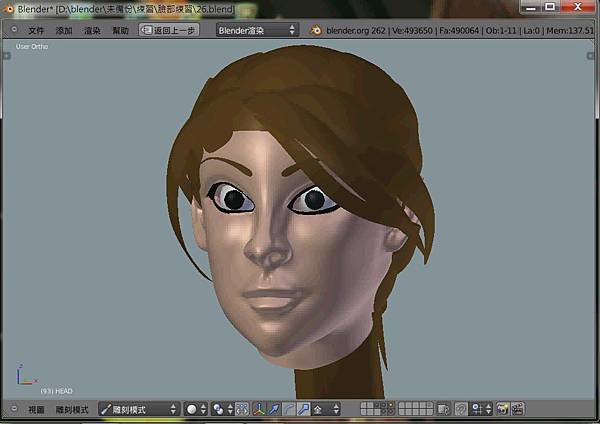Open the Blender渲染 render engine dropdown
The image size is (600, 424).
coord(257,30)
